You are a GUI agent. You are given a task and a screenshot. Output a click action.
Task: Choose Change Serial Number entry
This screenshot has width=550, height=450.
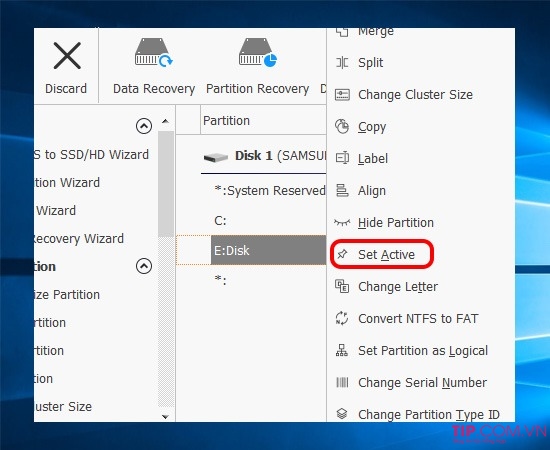(x=423, y=382)
